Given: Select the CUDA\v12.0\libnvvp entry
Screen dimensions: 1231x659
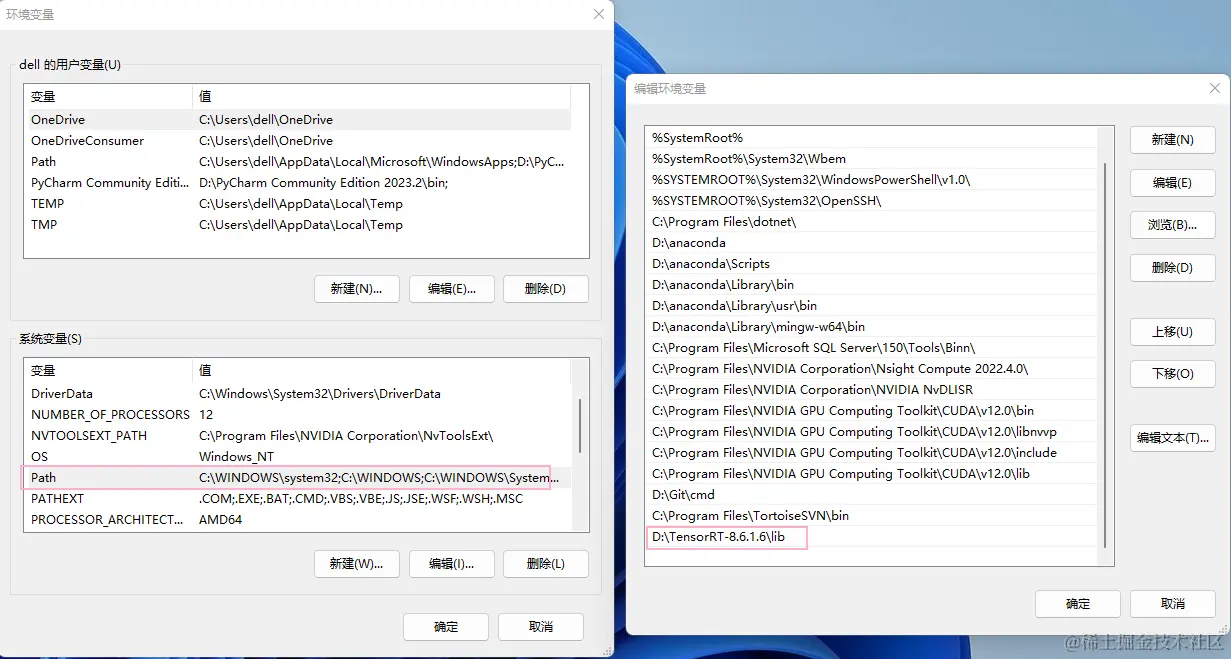Looking at the screenshot, I should pos(871,431).
